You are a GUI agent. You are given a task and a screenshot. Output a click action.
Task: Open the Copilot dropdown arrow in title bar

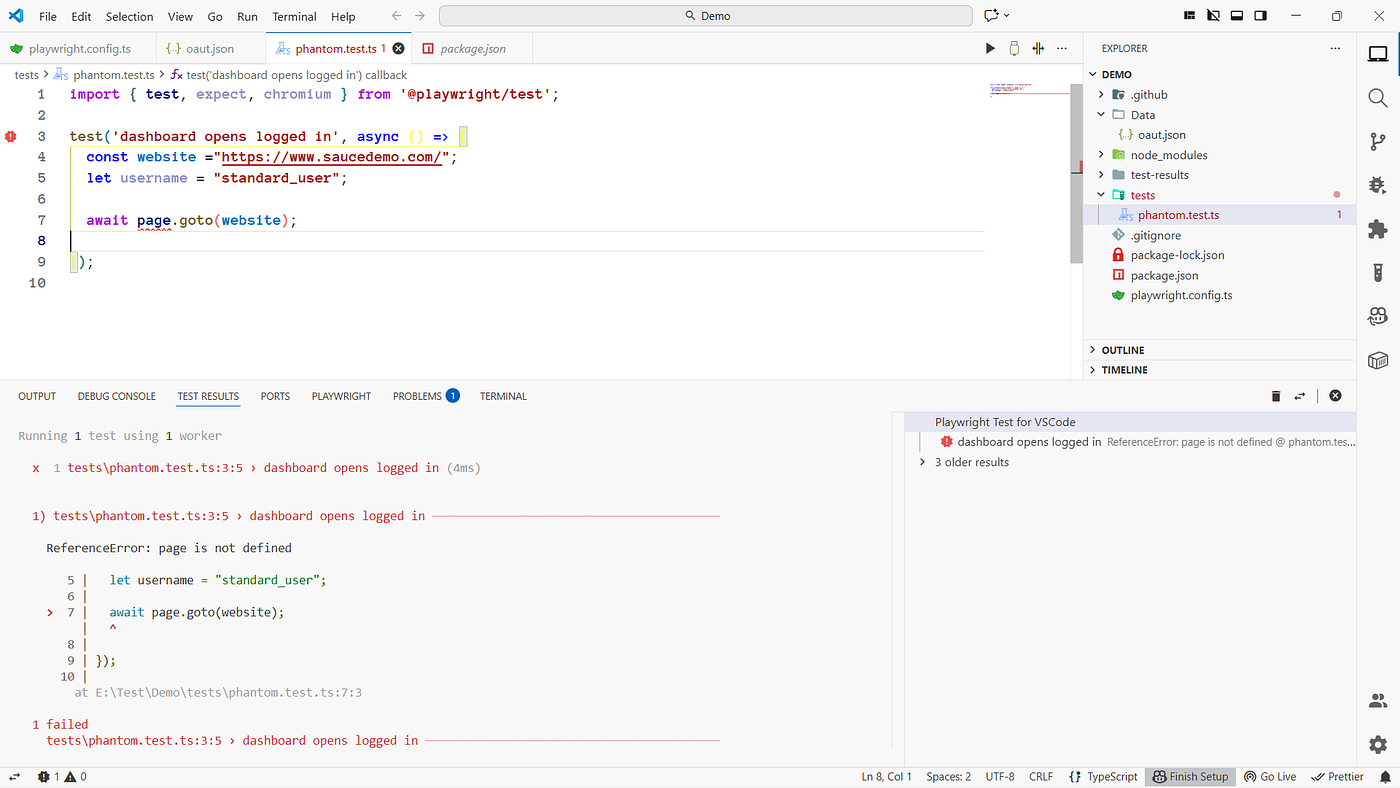click(x=1006, y=16)
